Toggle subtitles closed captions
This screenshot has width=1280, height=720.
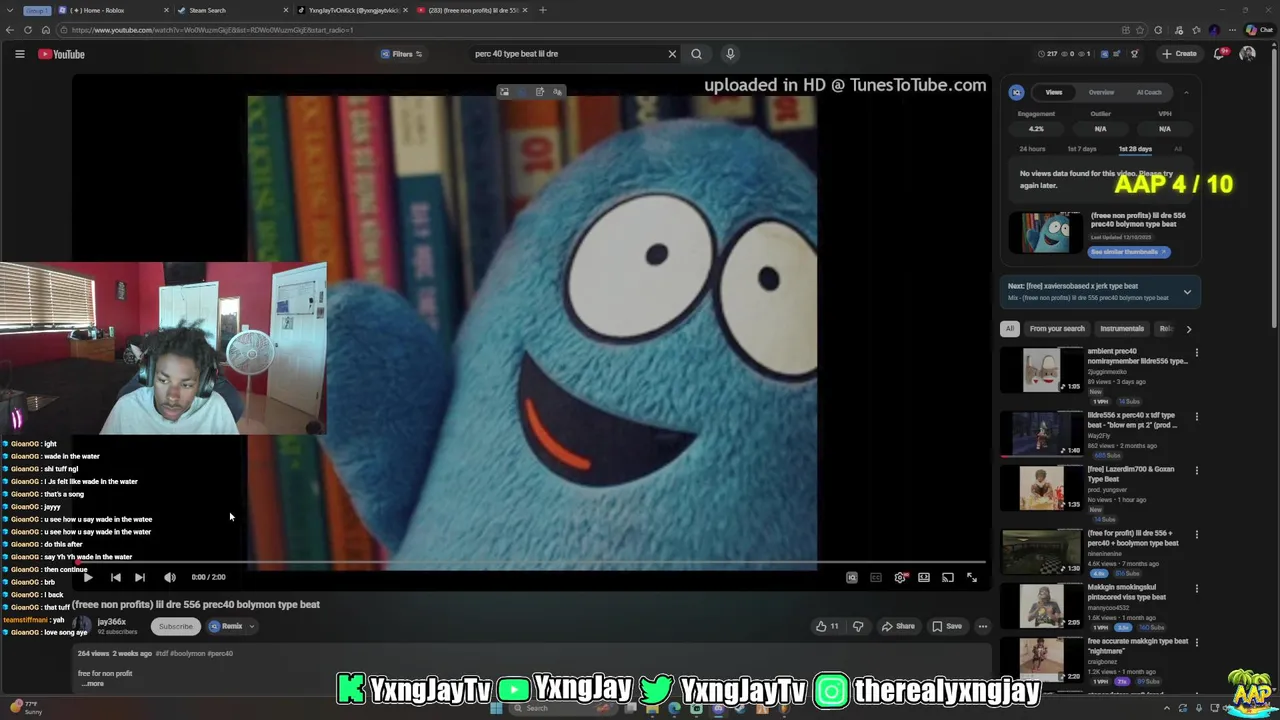(x=876, y=577)
